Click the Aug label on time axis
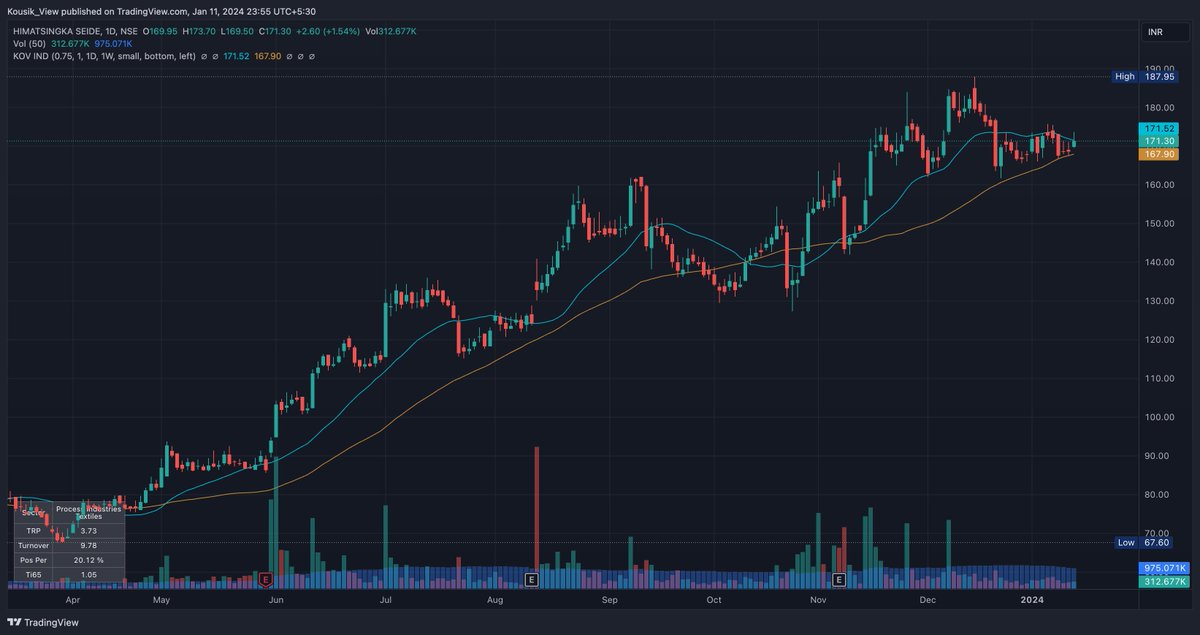The width and height of the screenshot is (1200, 635). click(x=493, y=601)
